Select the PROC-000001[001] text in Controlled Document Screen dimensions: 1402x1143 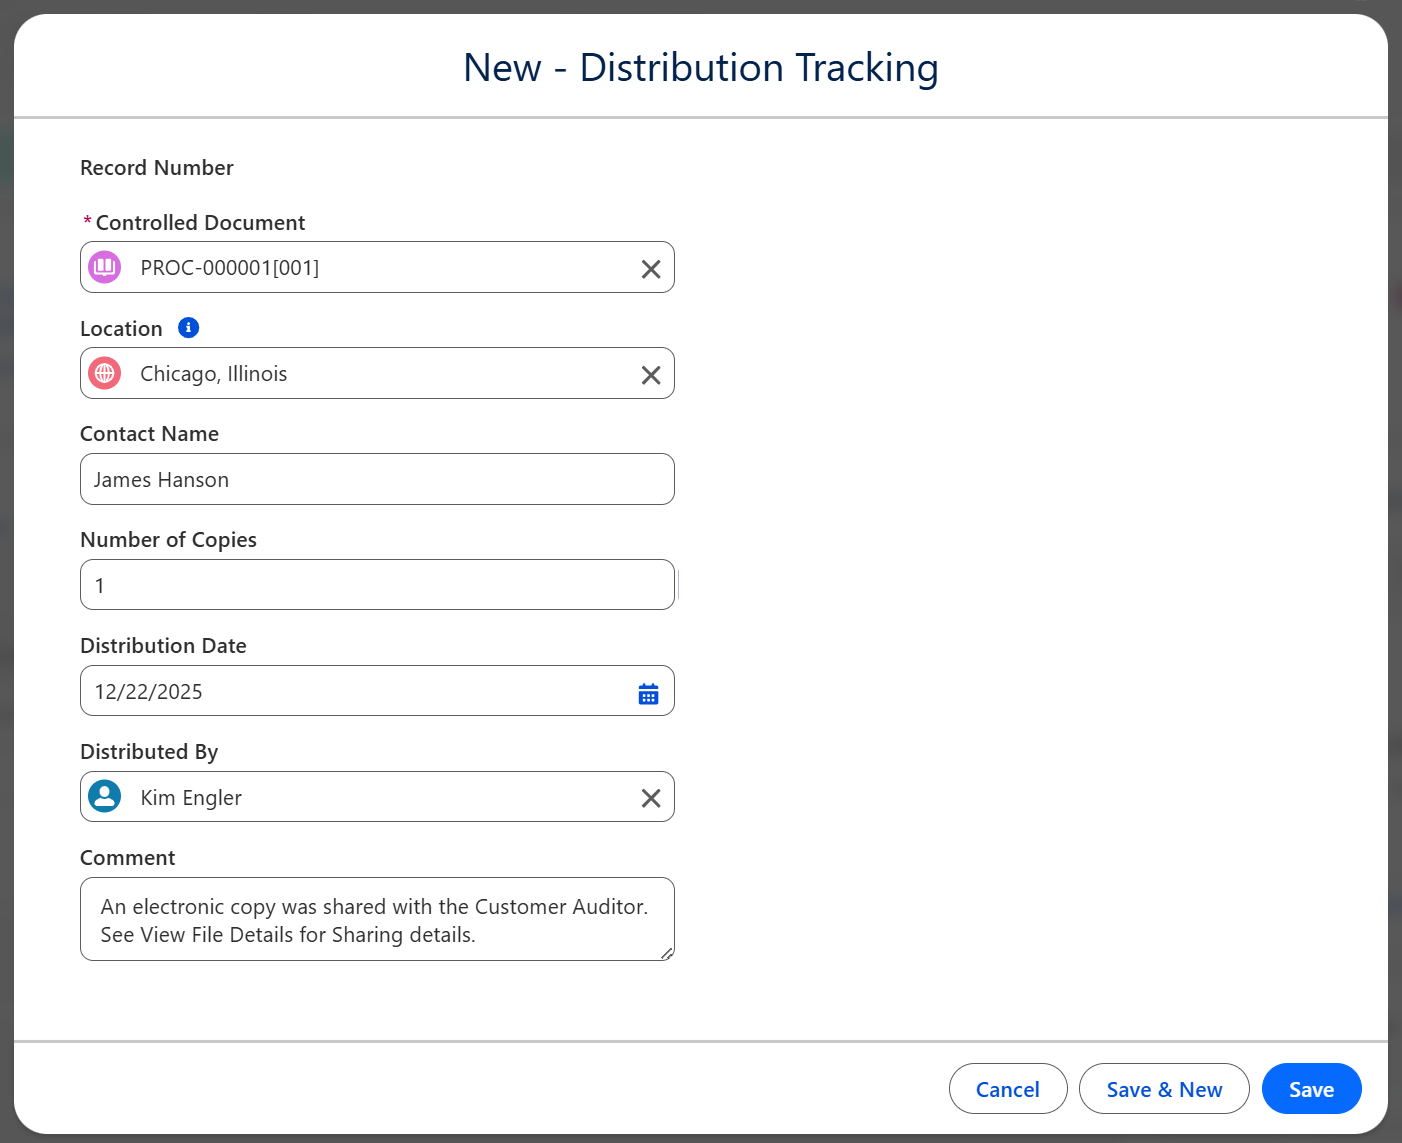tap(230, 268)
